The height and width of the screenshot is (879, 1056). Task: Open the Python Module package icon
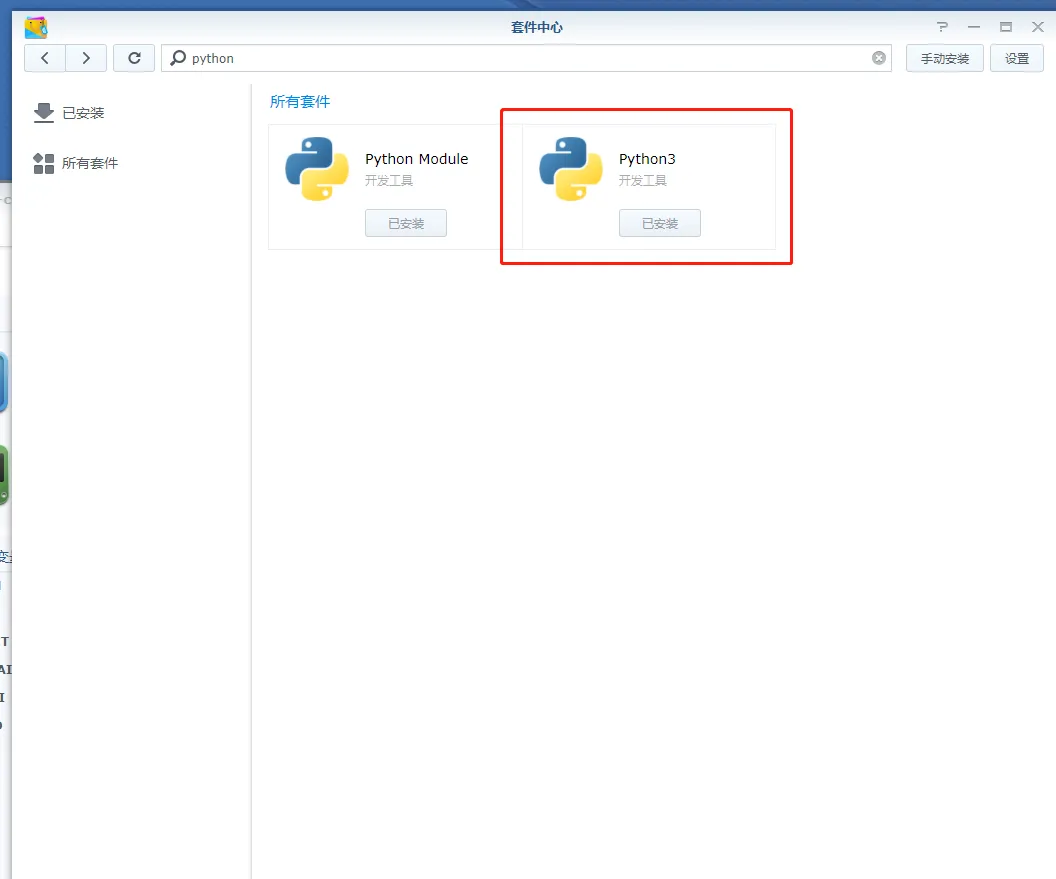coord(317,168)
